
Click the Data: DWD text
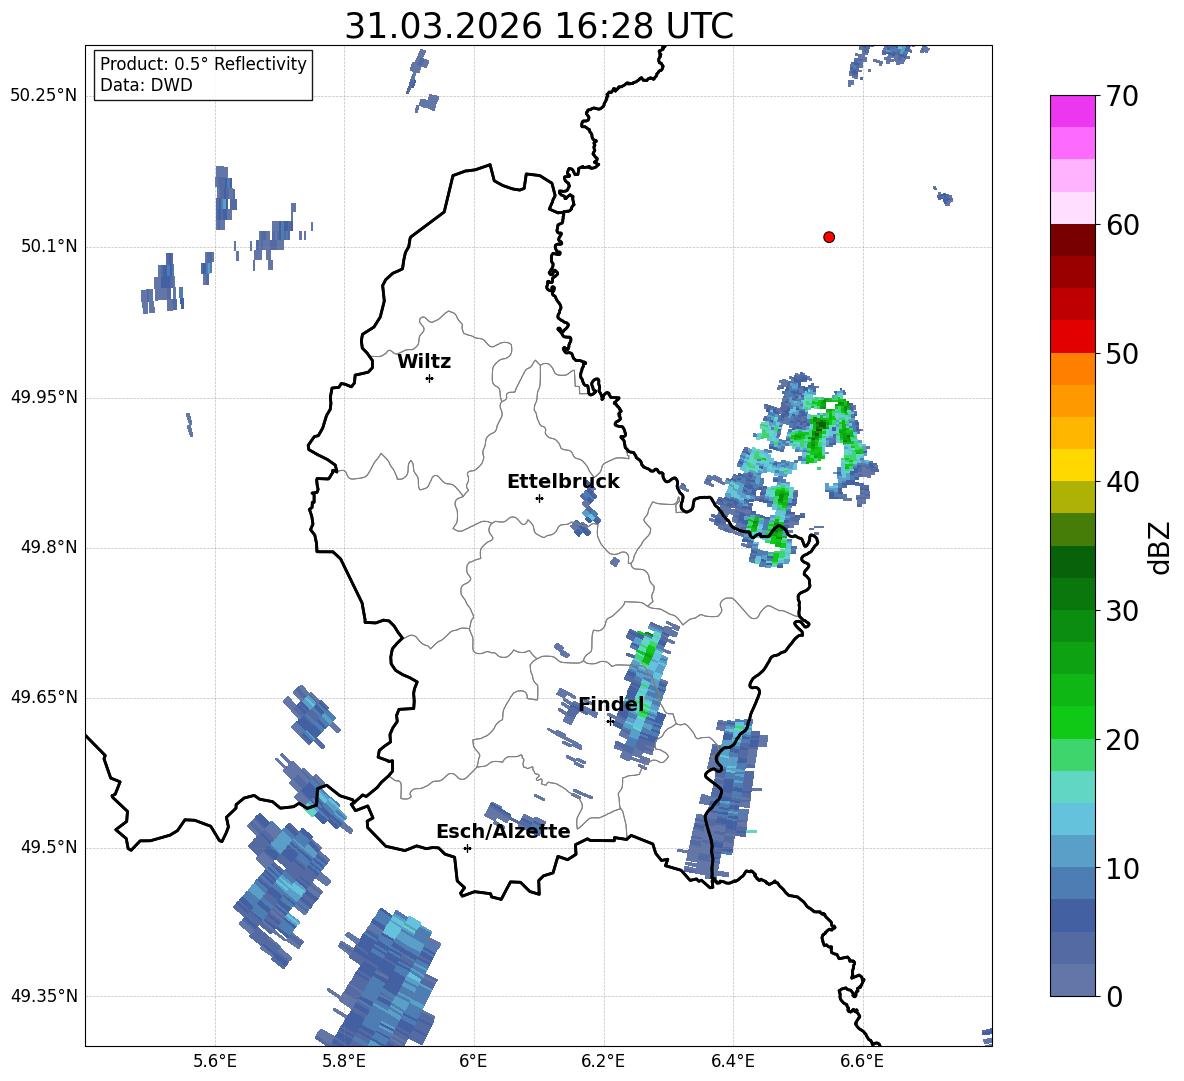pyautogui.click(x=146, y=85)
